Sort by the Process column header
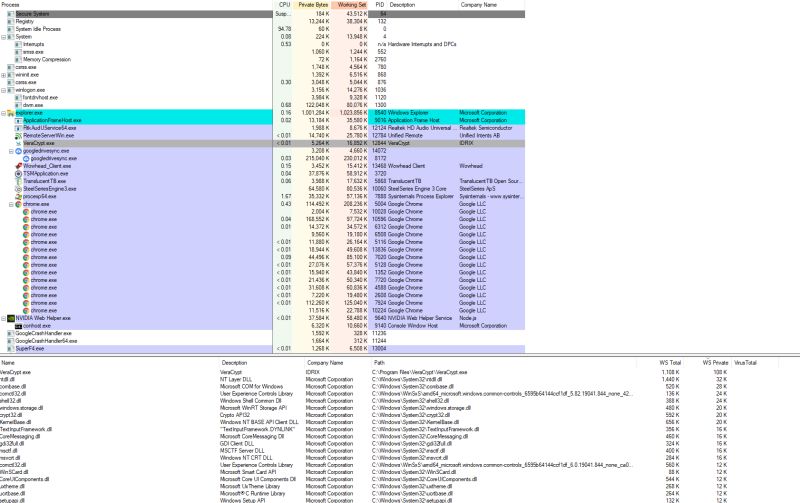Viewport: 800px width, 503px height. pyautogui.click(x=136, y=5)
